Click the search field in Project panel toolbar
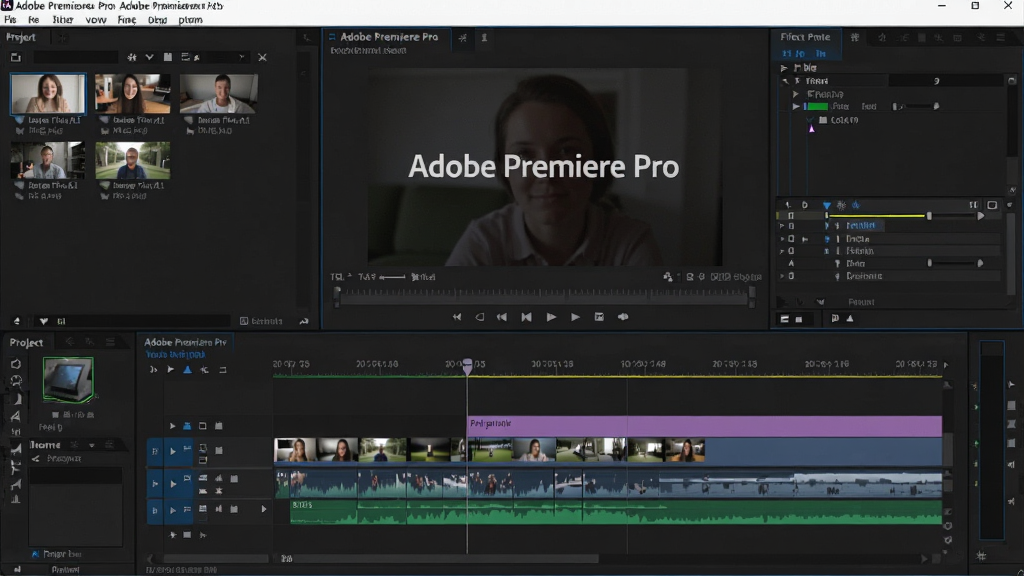This screenshot has width=1024, height=576. pyautogui.click(x=76, y=57)
